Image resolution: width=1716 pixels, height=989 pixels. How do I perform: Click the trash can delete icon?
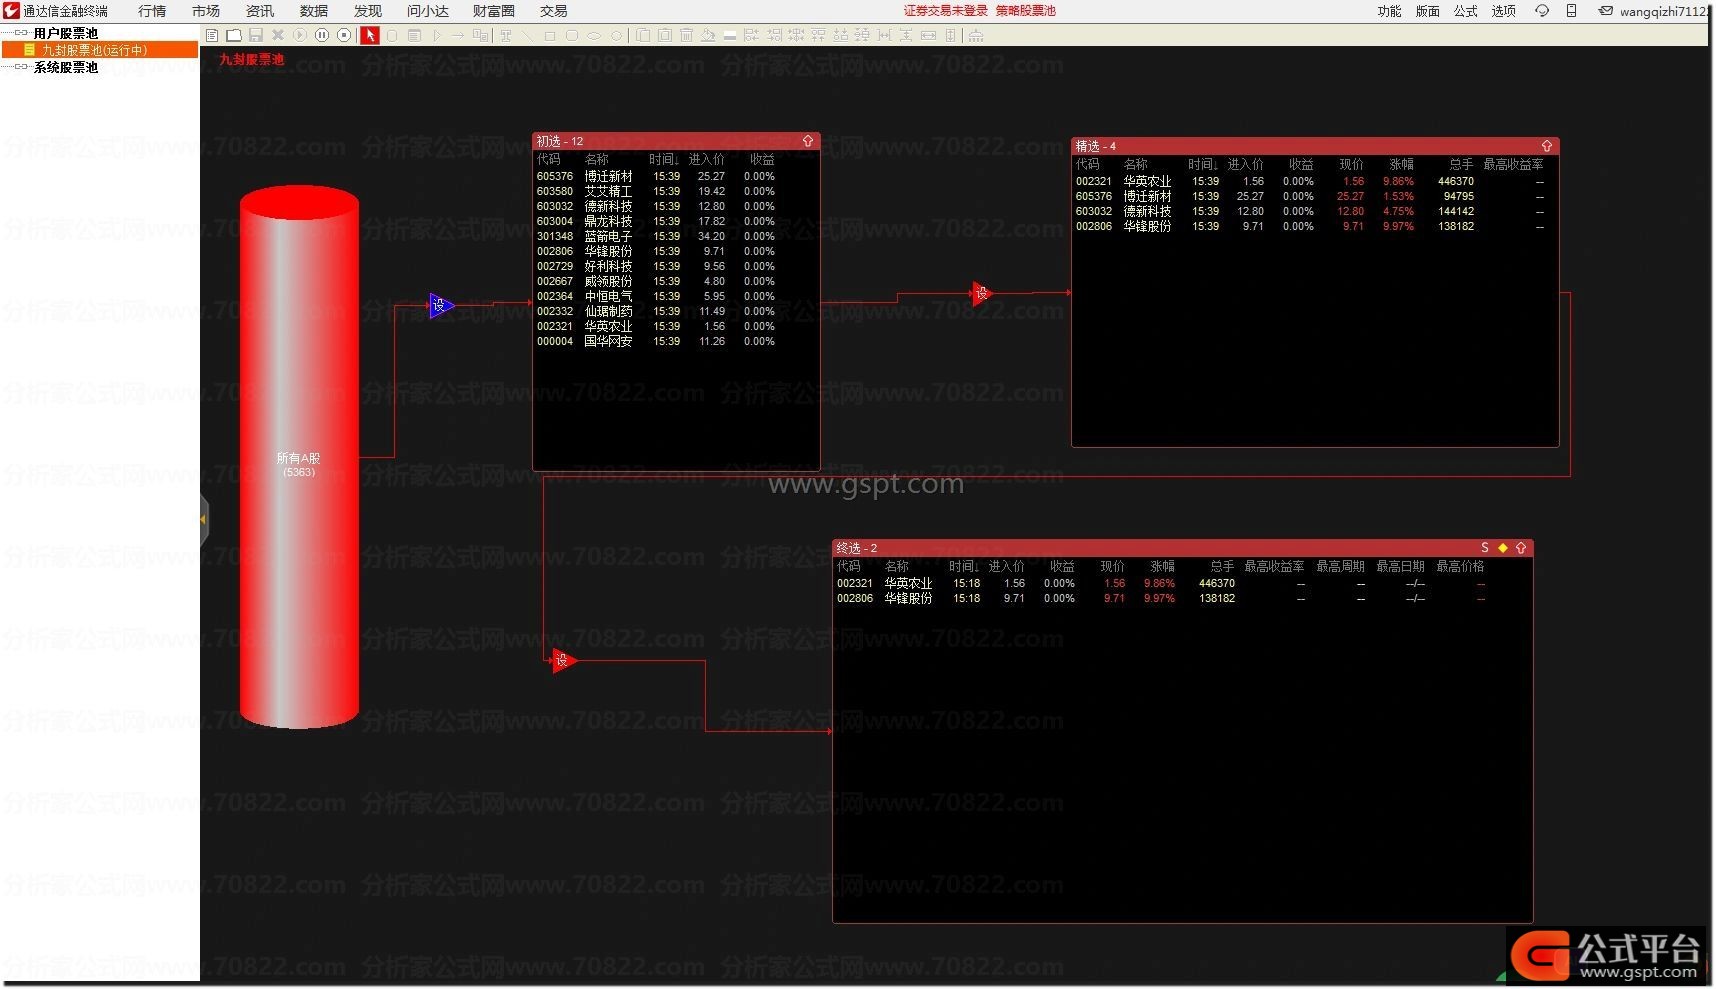pos(686,35)
